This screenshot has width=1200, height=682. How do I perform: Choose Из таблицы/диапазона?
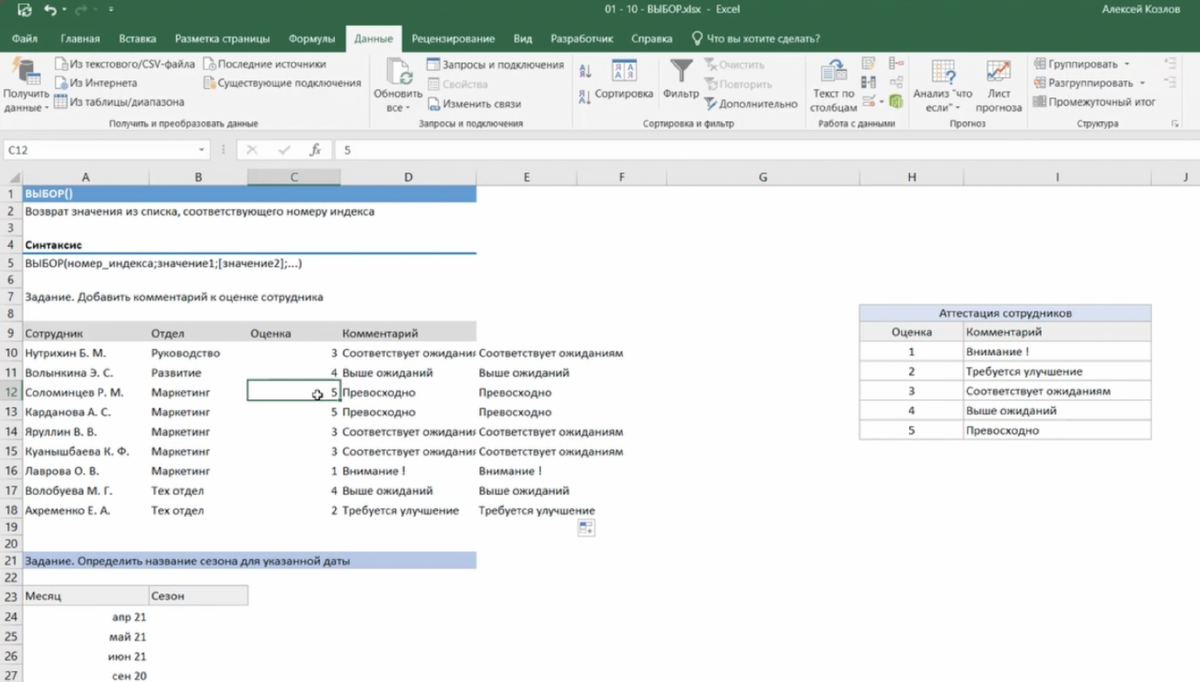click(x=119, y=102)
